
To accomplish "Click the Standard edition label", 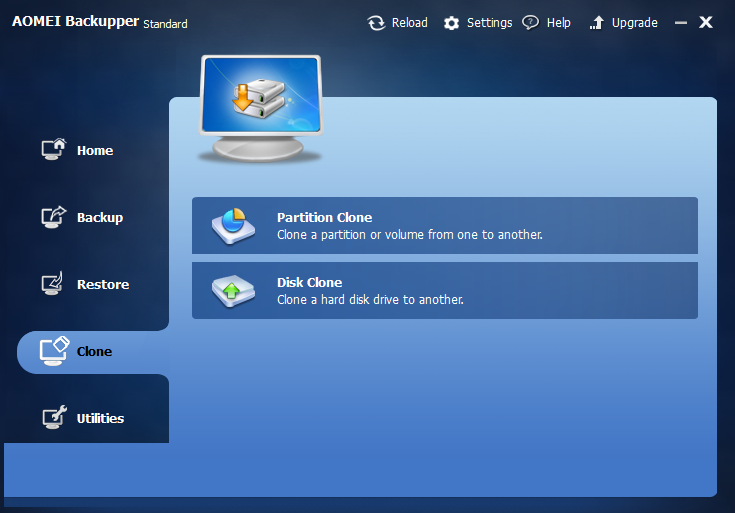I will [x=165, y=24].
